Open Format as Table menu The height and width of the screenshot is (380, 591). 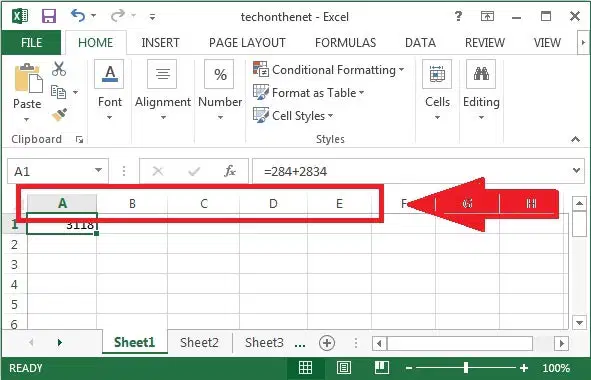309,93
